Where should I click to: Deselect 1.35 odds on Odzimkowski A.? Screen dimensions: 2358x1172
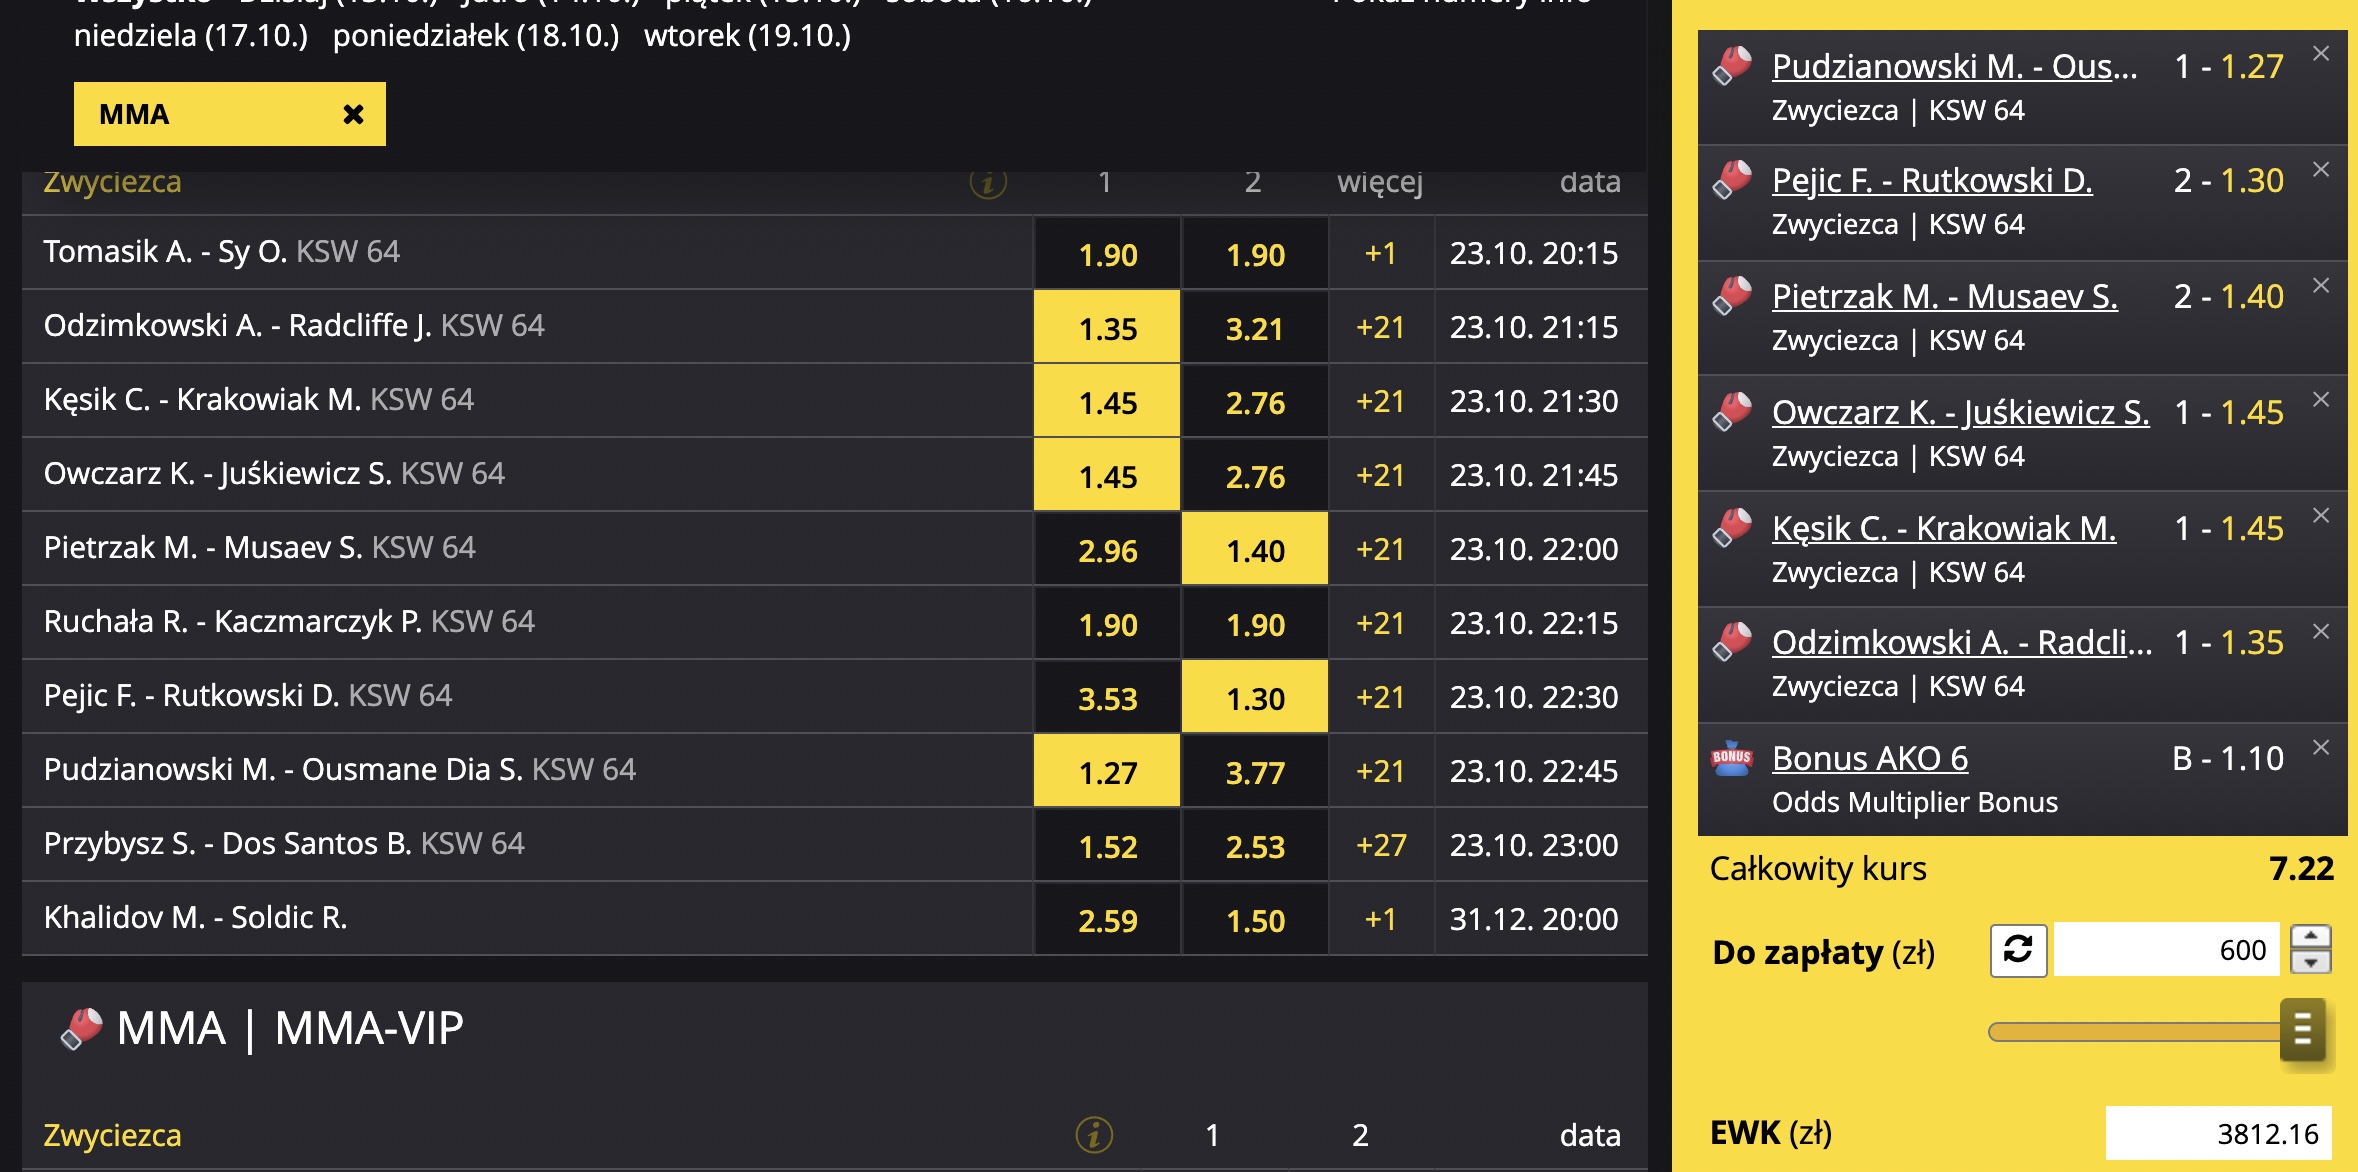[x=1107, y=328]
